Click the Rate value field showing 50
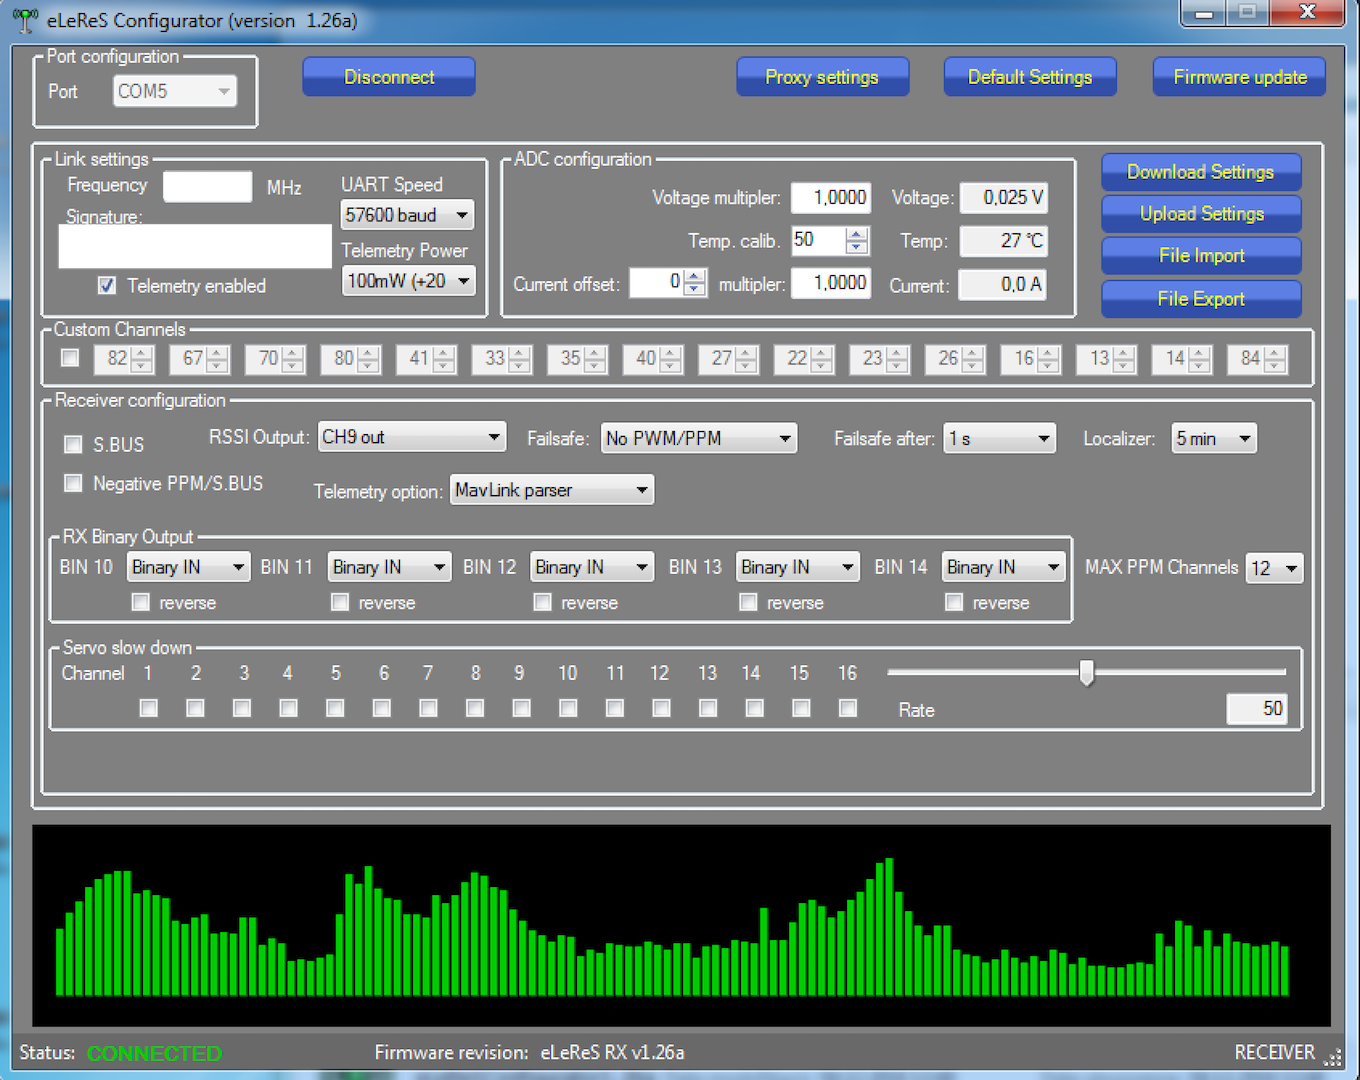Viewport: 1360px width, 1080px height. click(1257, 709)
